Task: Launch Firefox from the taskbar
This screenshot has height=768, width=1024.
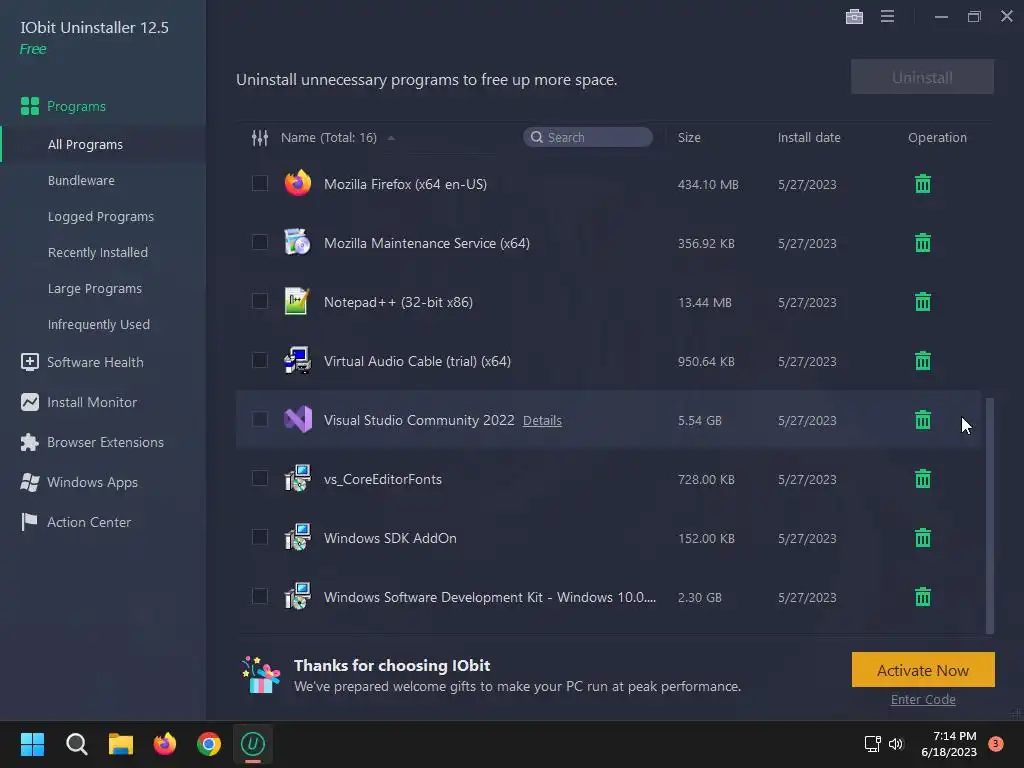Action: coord(165,744)
